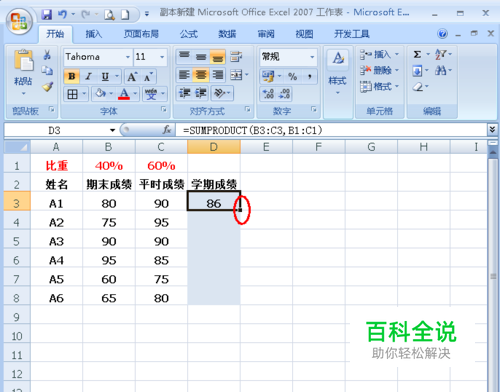Switch to the 公式 ribbon tab
Screen dimensions: 500x392
189,34
